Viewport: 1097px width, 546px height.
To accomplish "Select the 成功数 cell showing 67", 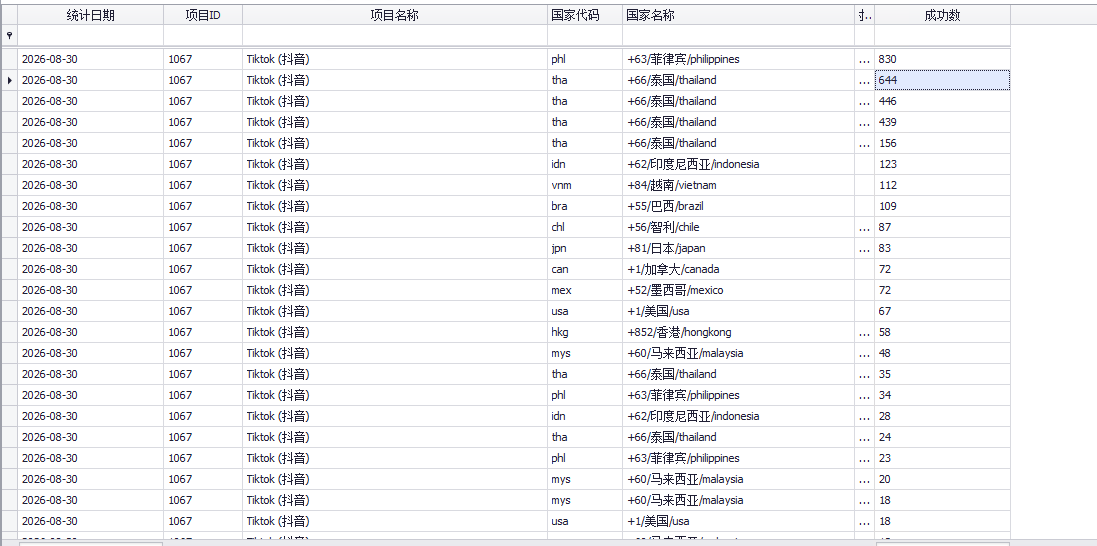I will [x=942, y=312].
